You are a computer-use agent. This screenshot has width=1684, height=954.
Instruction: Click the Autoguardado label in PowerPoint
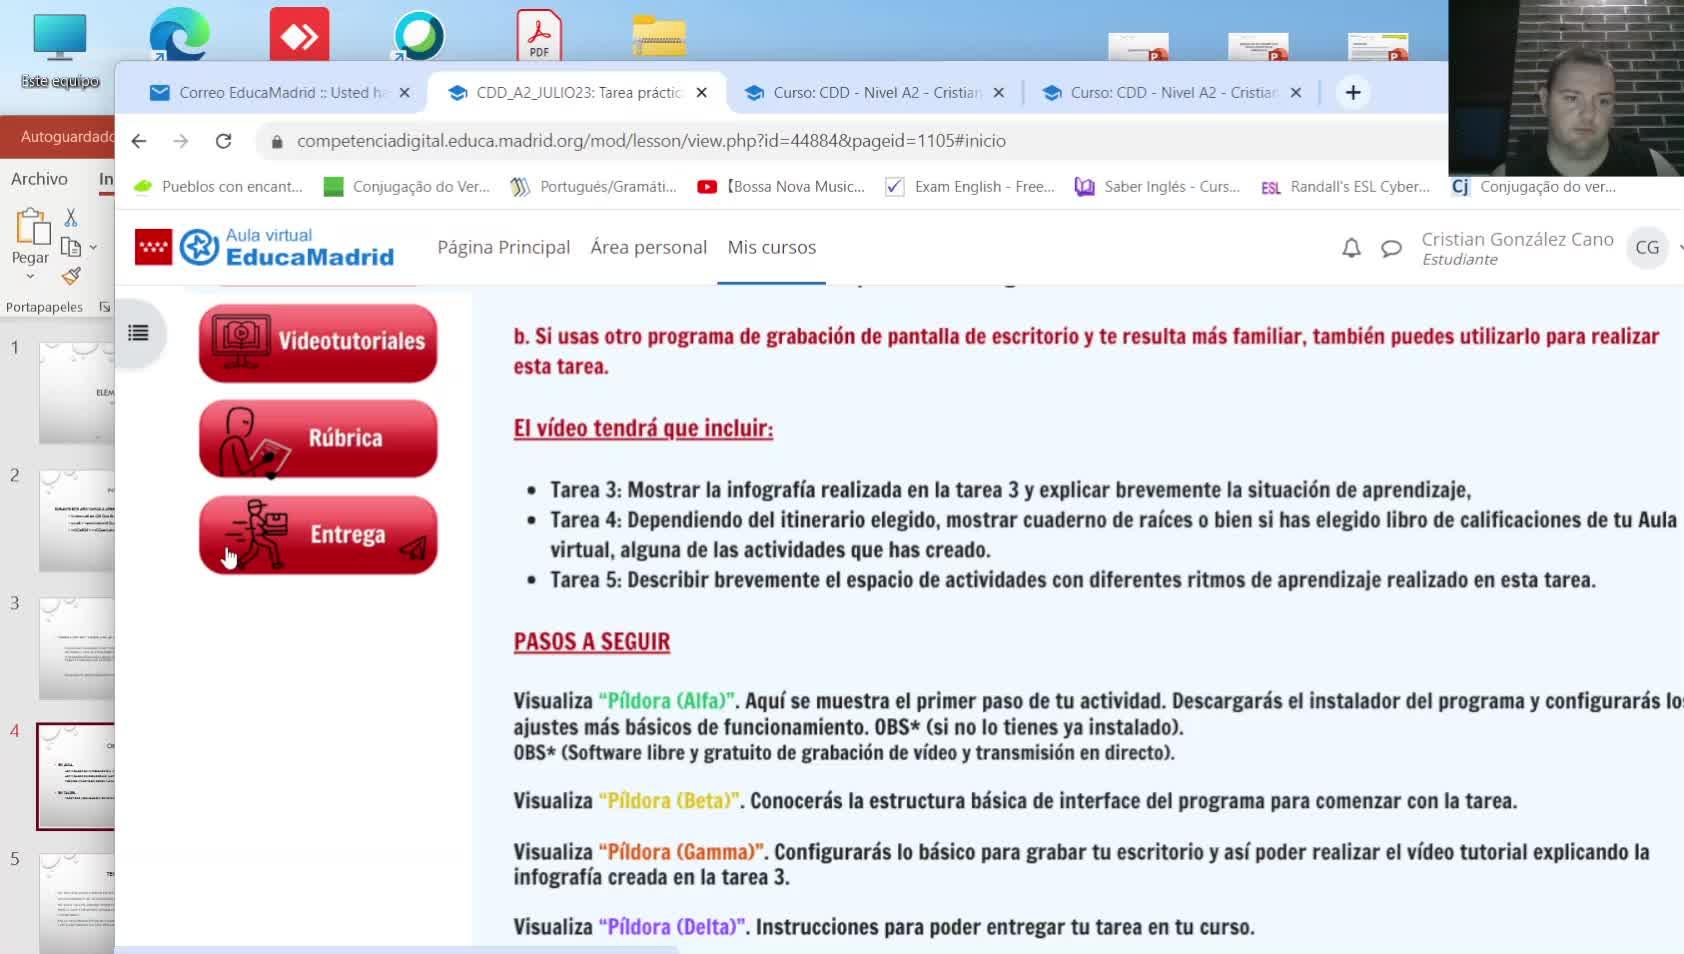pos(67,137)
